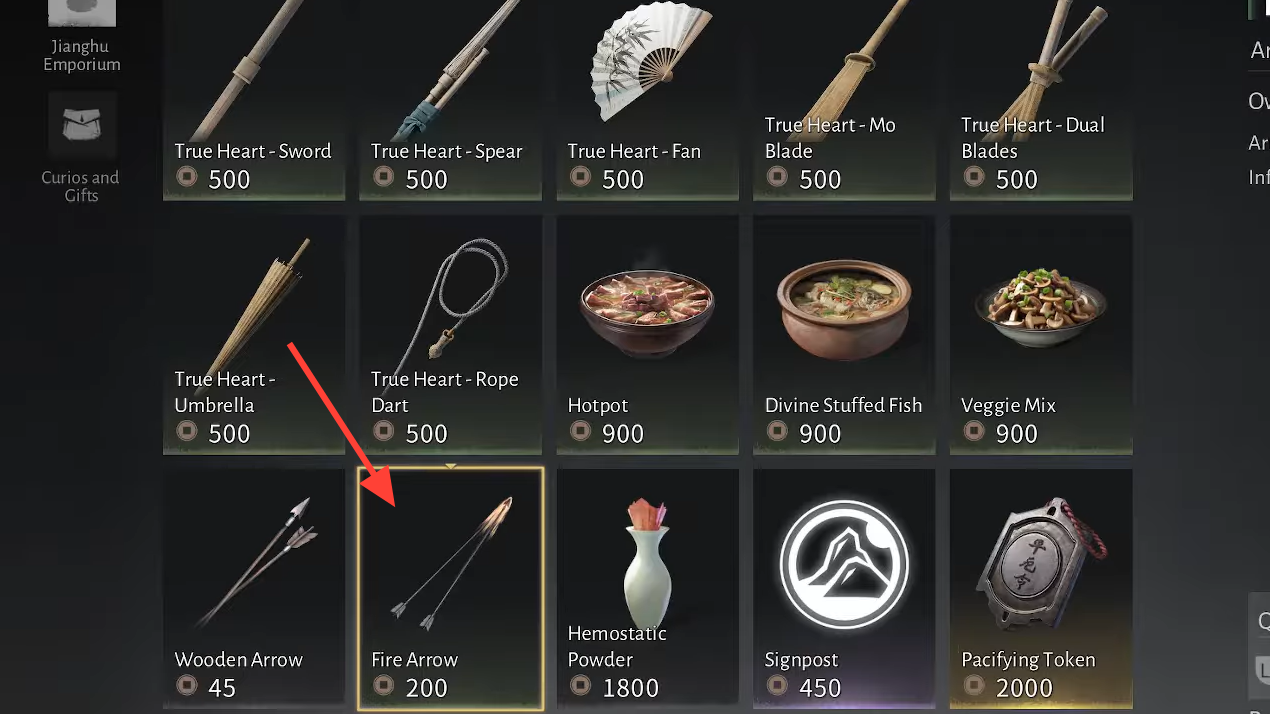
Task: Choose the Hemostatic Powder vase
Action: pyautogui.click(x=647, y=589)
